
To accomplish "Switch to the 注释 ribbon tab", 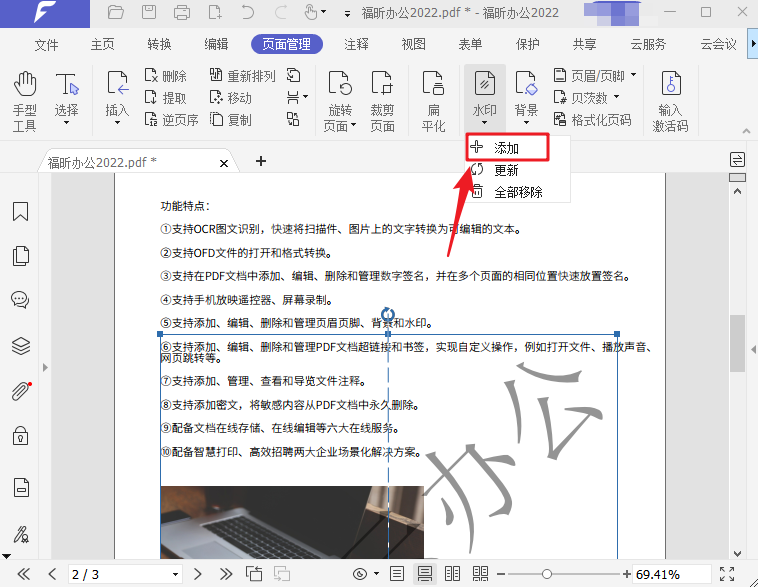I will point(356,44).
